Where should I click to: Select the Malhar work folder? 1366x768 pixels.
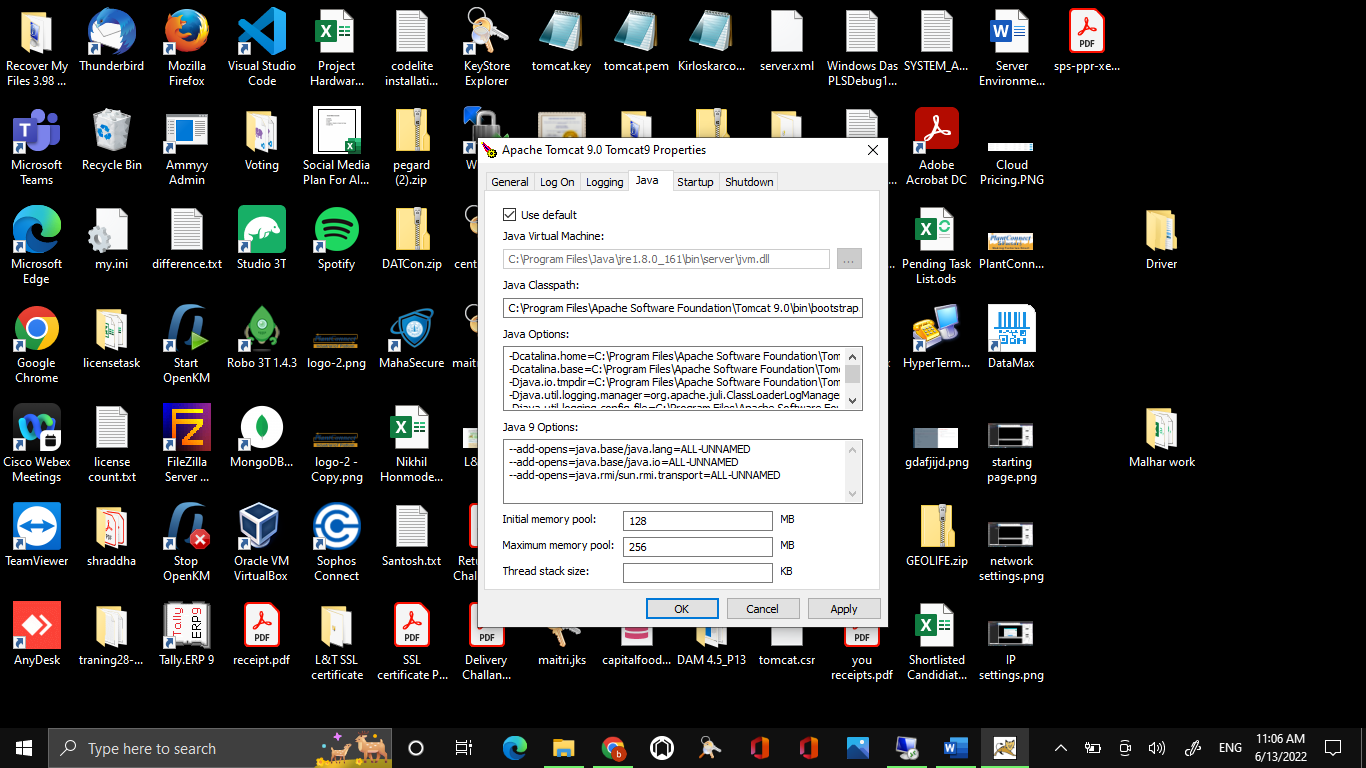(1162, 437)
